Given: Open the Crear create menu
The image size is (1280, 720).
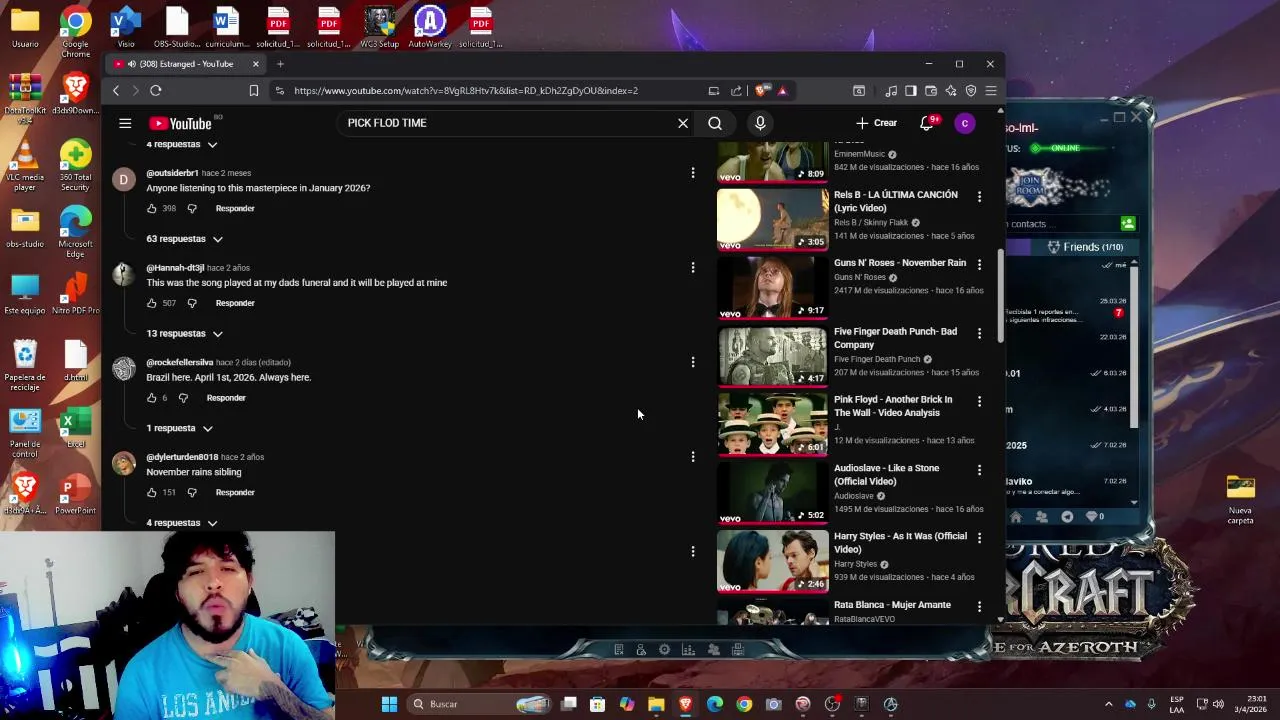Looking at the screenshot, I should pyautogui.click(x=876, y=123).
